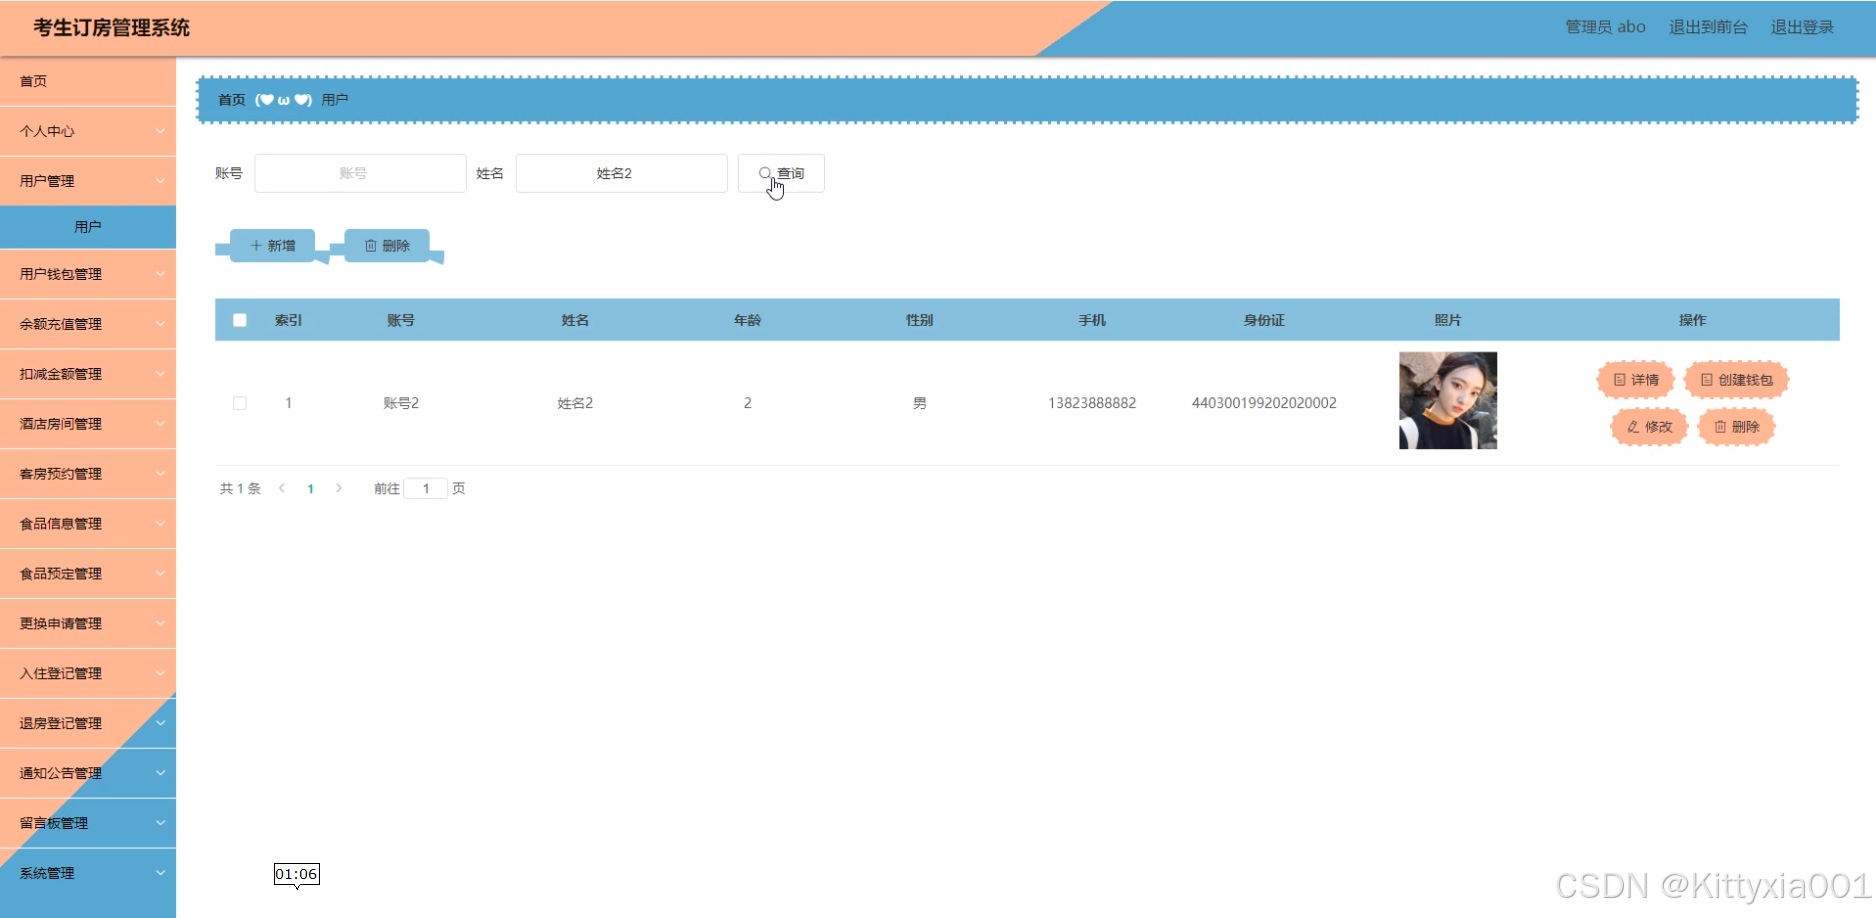The height and width of the screenshot is (918, 1876).
Task: Click the 查询 search button
Action: (x=781, y=173)
